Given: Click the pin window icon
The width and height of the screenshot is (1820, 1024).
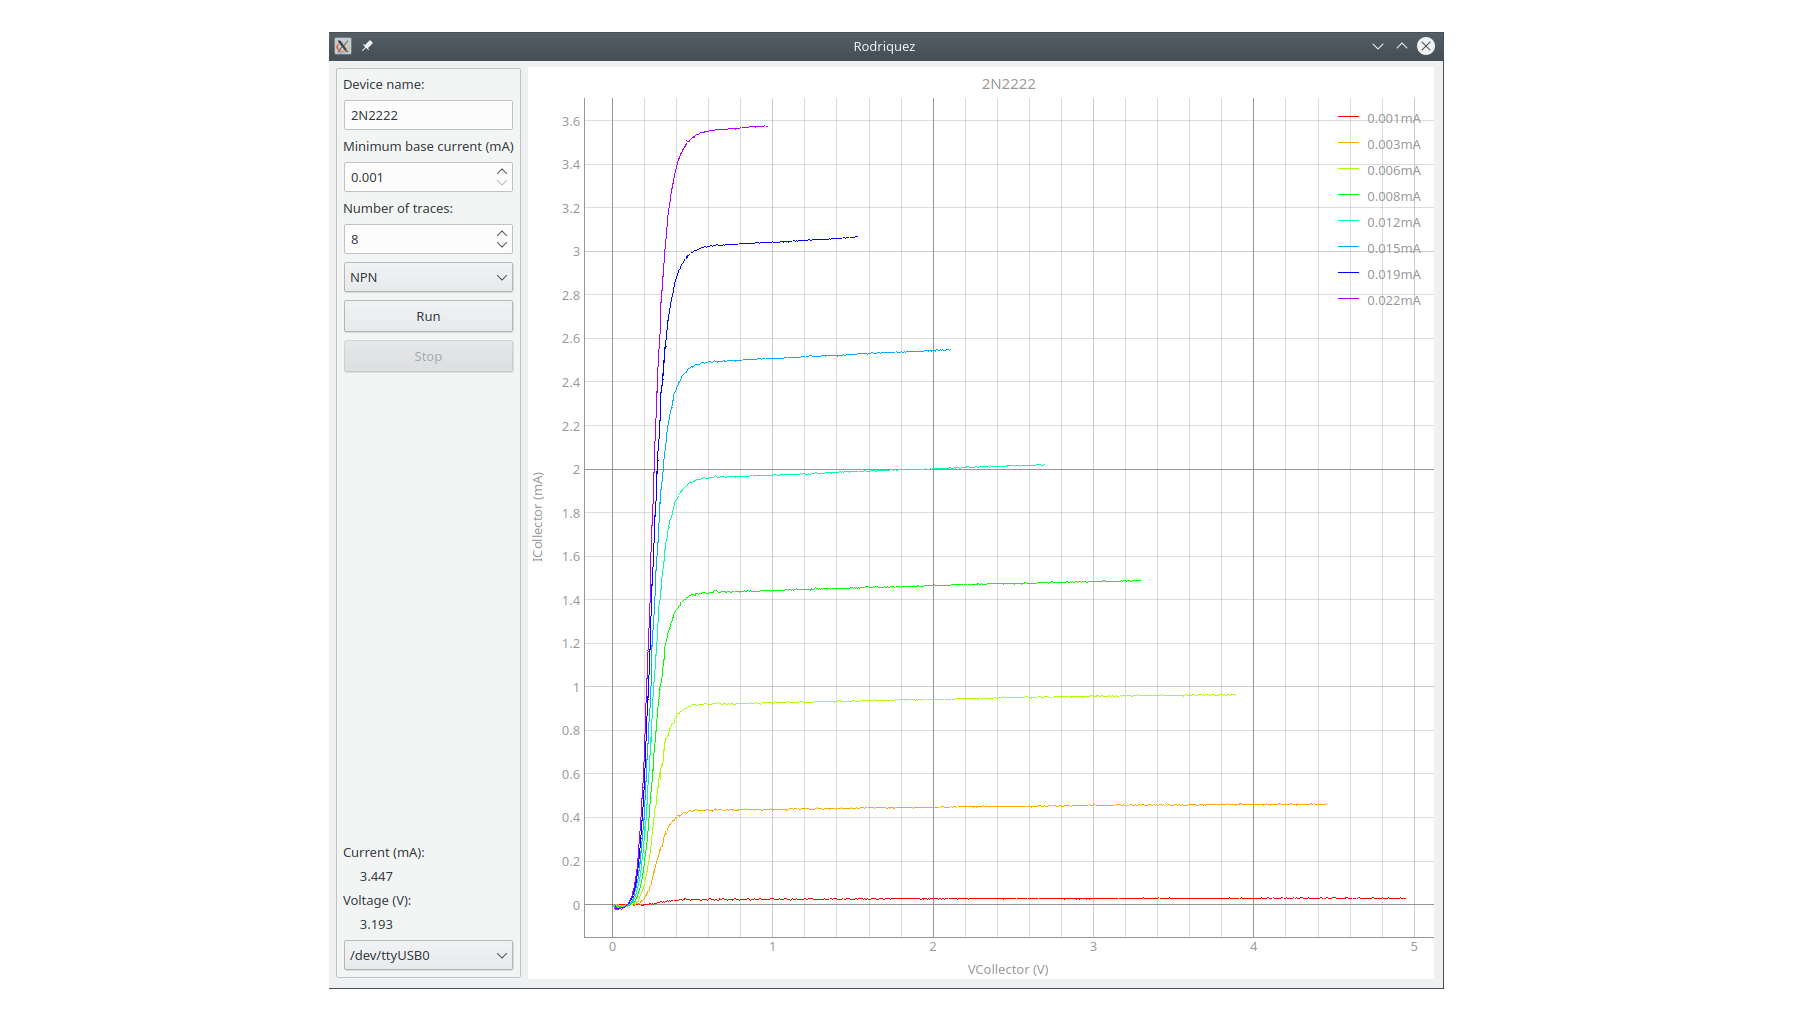Looking at the screenshot, I should tap(367, 46).
